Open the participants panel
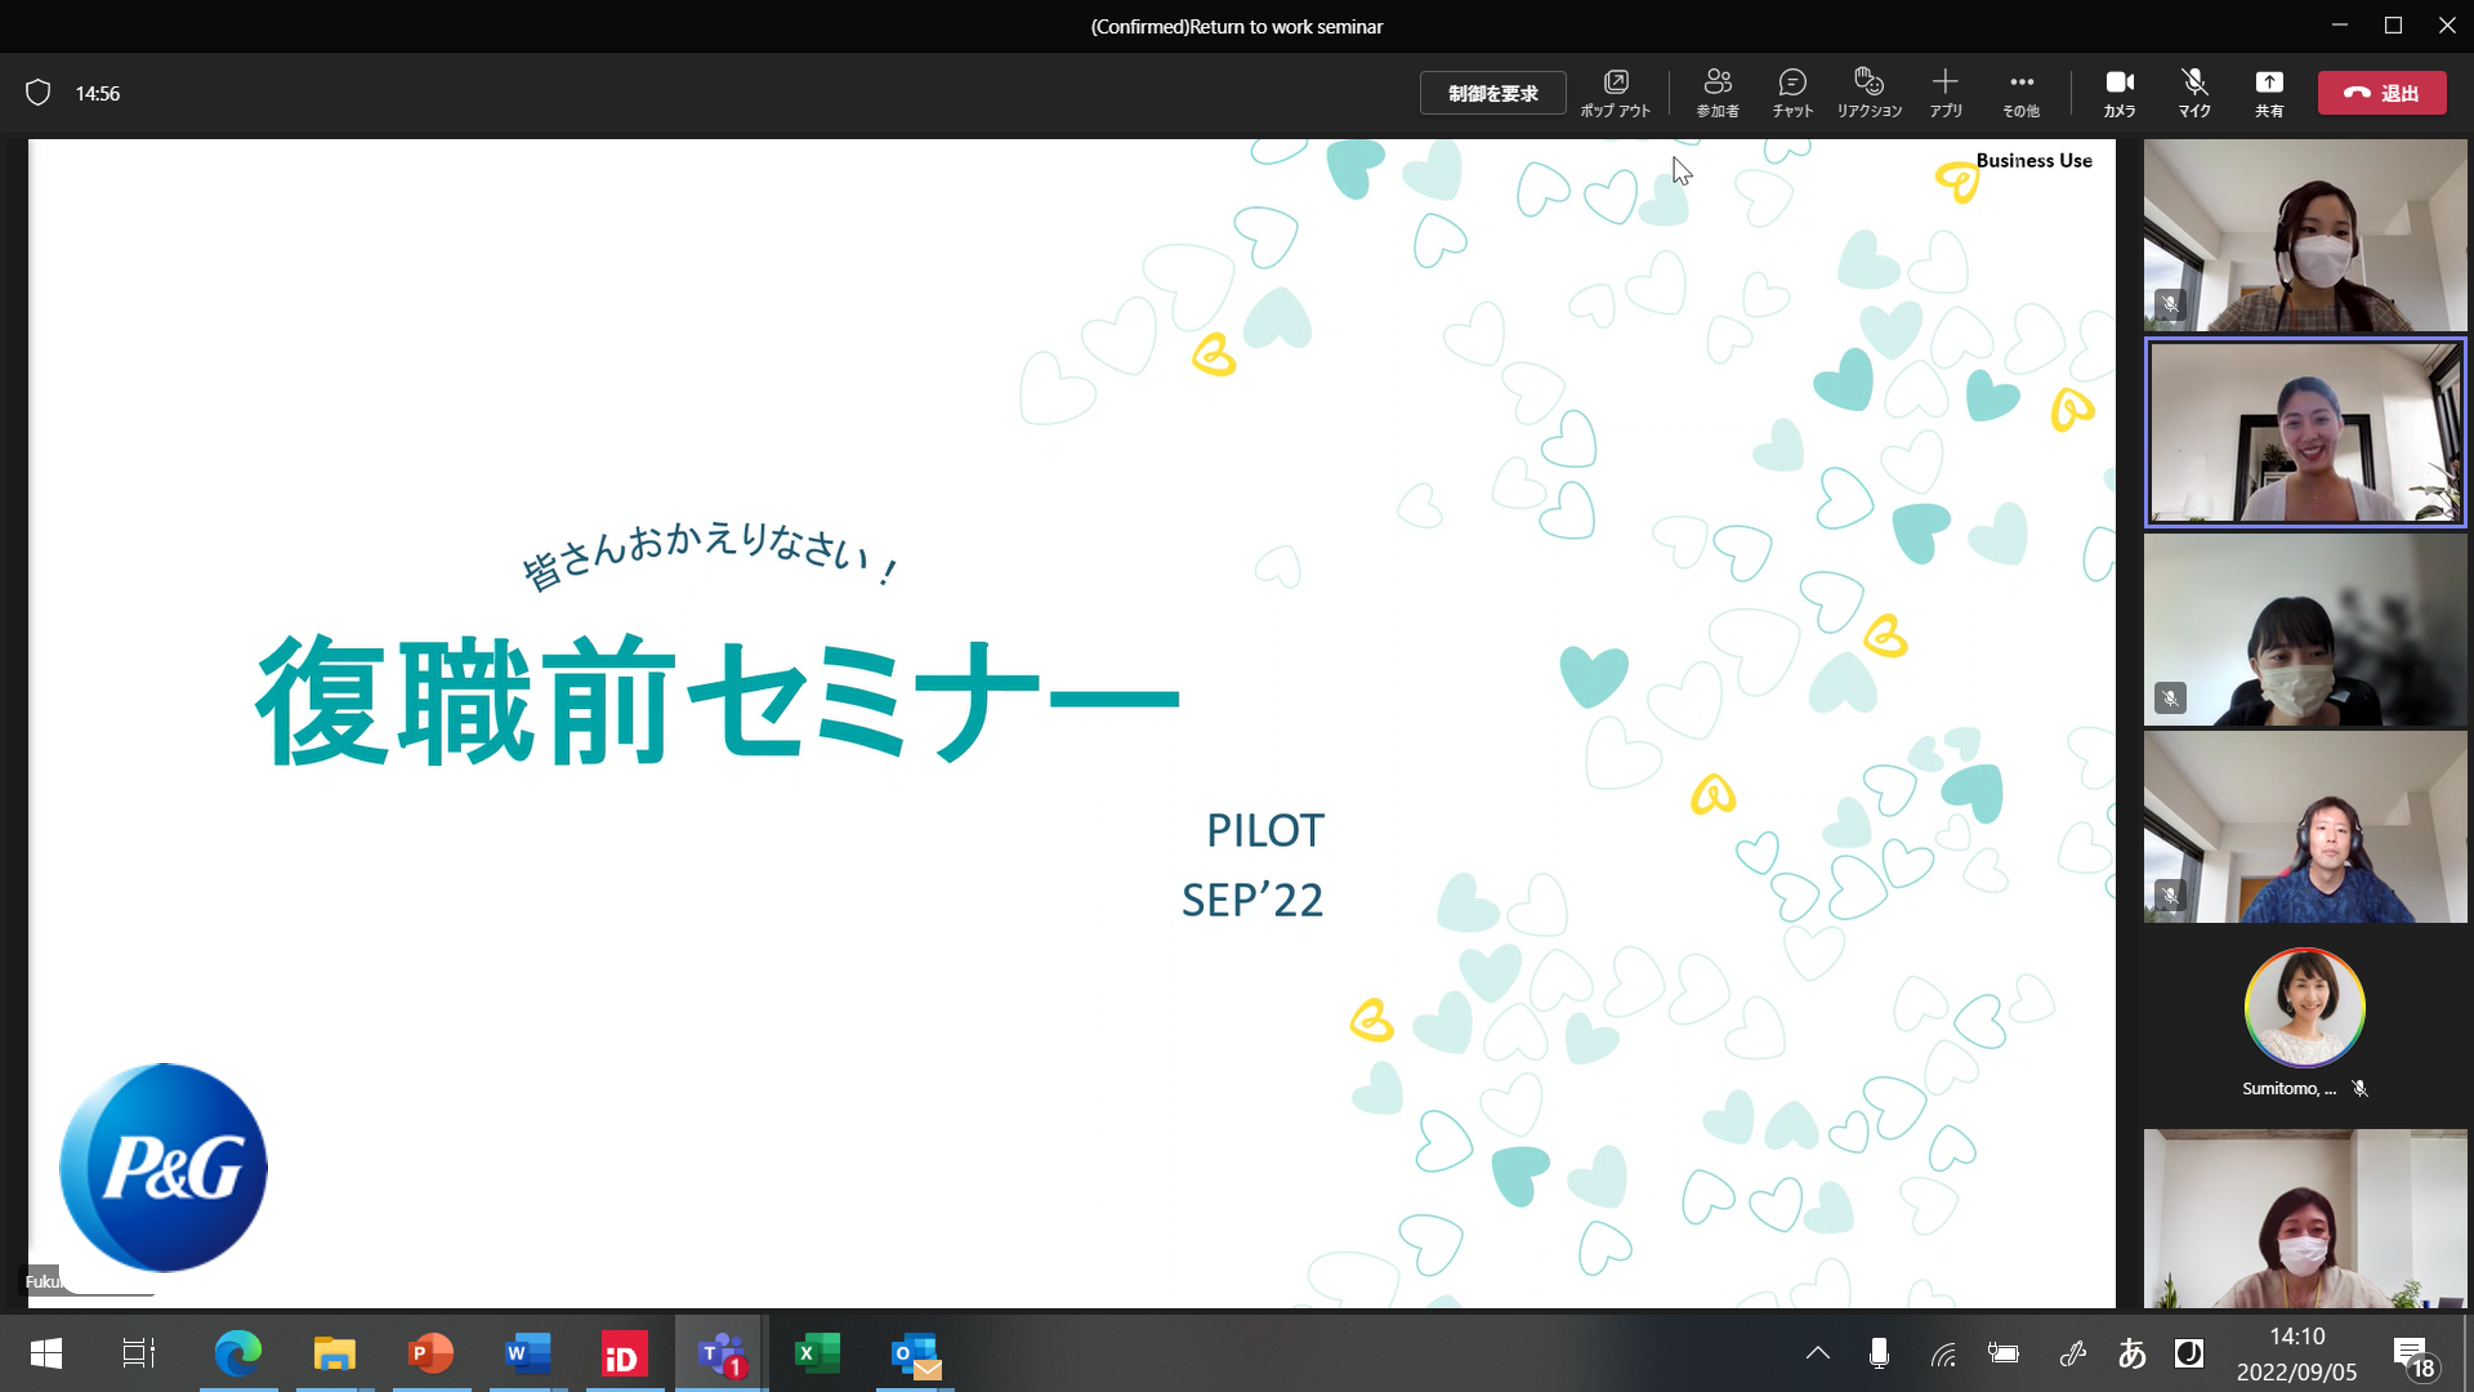Viewport: 2474px width, 1392px height. pyautogui.click(x=1717, y=93)
